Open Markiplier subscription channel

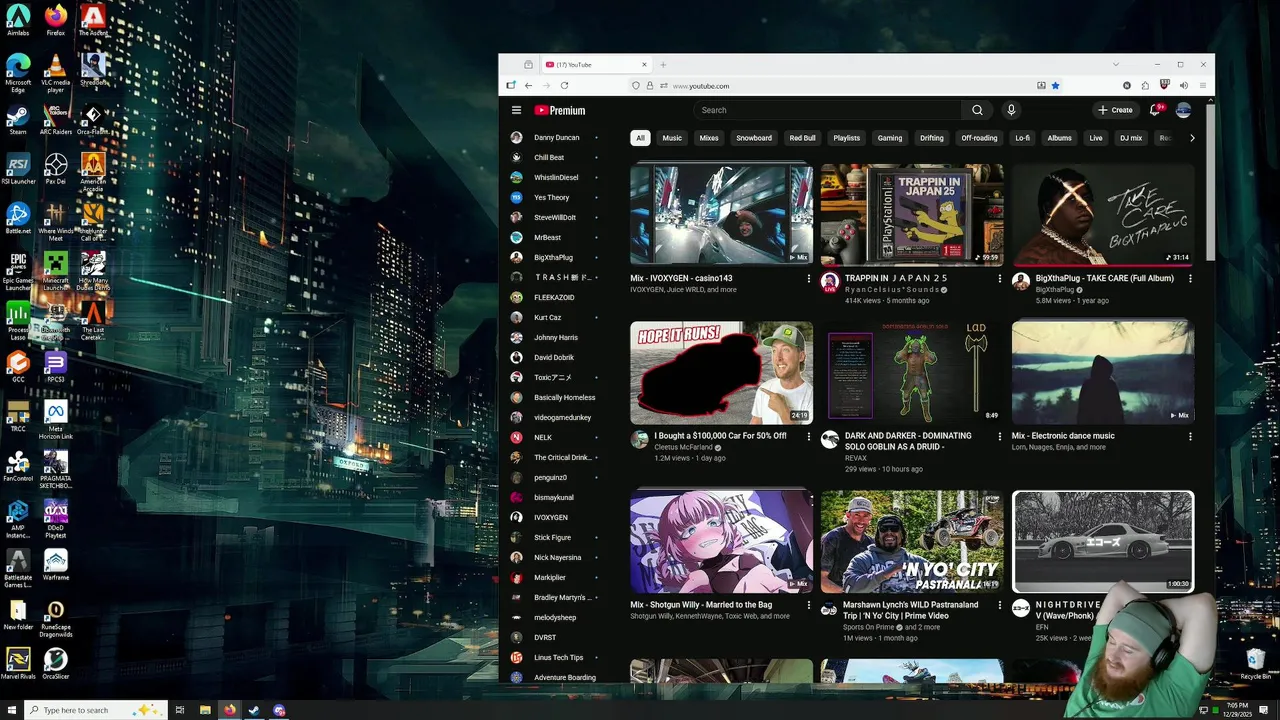tap(555, 577)
